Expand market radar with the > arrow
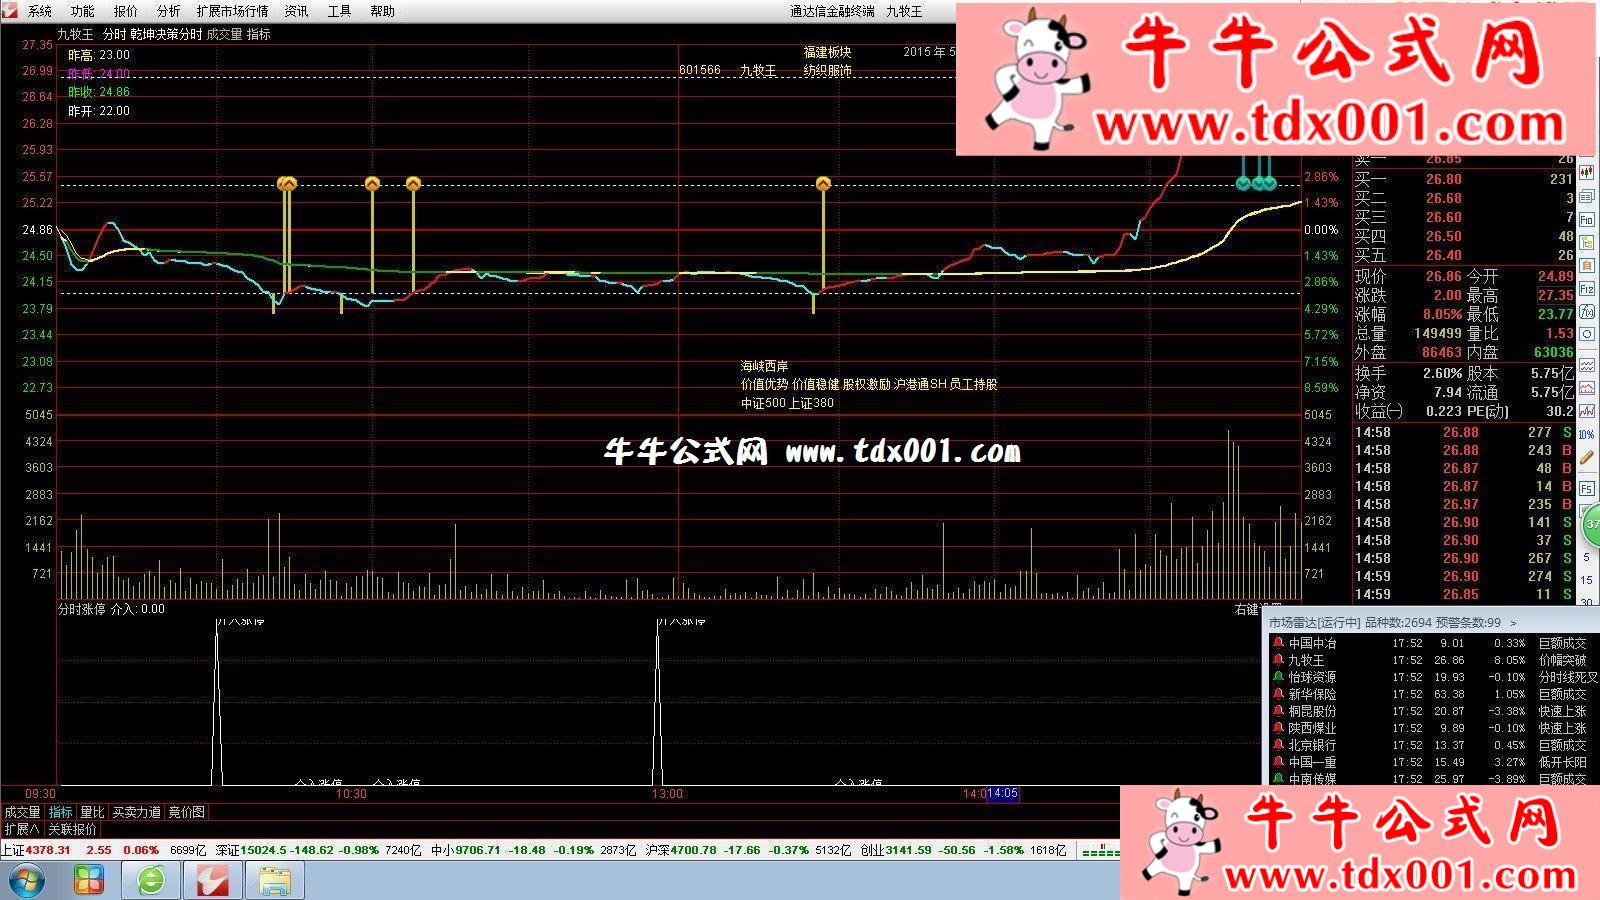Screen dimensions: 1600x900 point(1513,623)
